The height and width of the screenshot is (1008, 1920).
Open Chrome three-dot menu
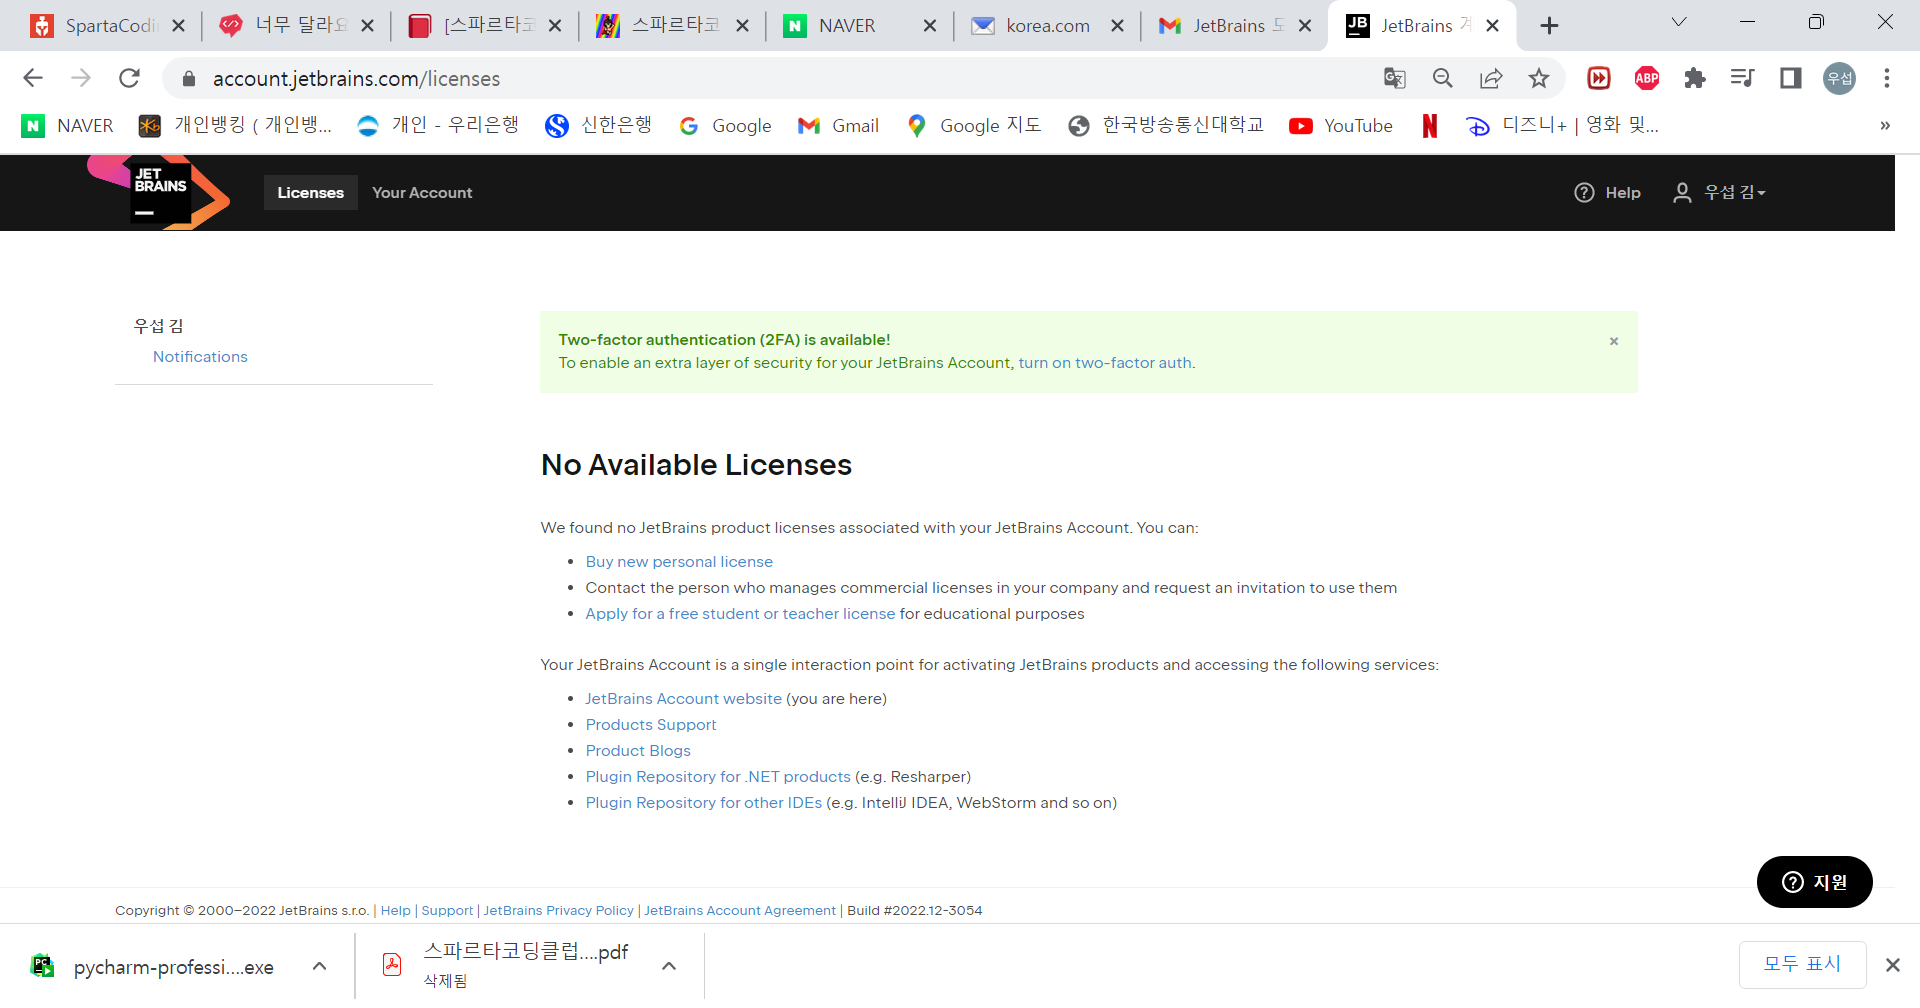(x=1887, y=78)
